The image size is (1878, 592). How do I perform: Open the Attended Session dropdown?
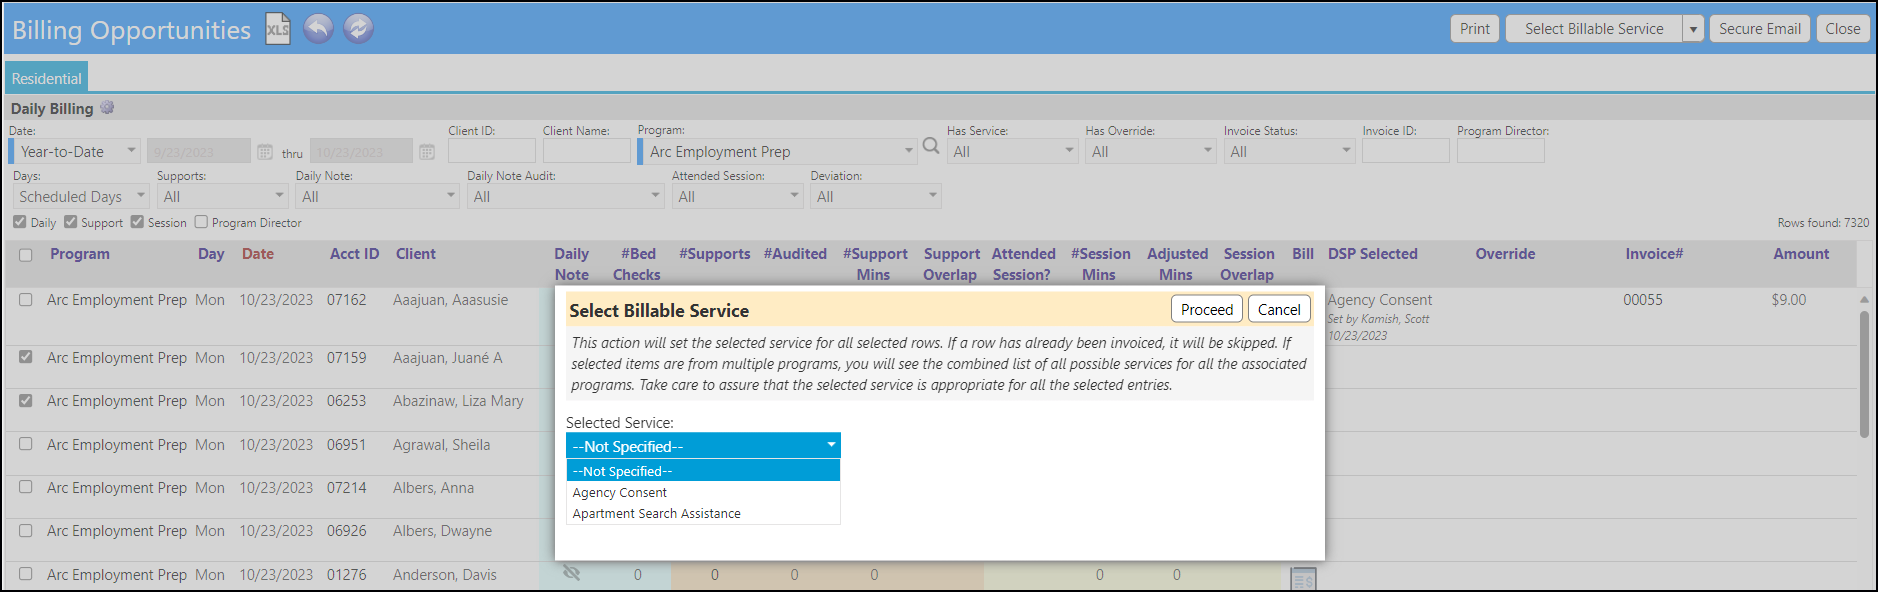click(x=737, y=196)
